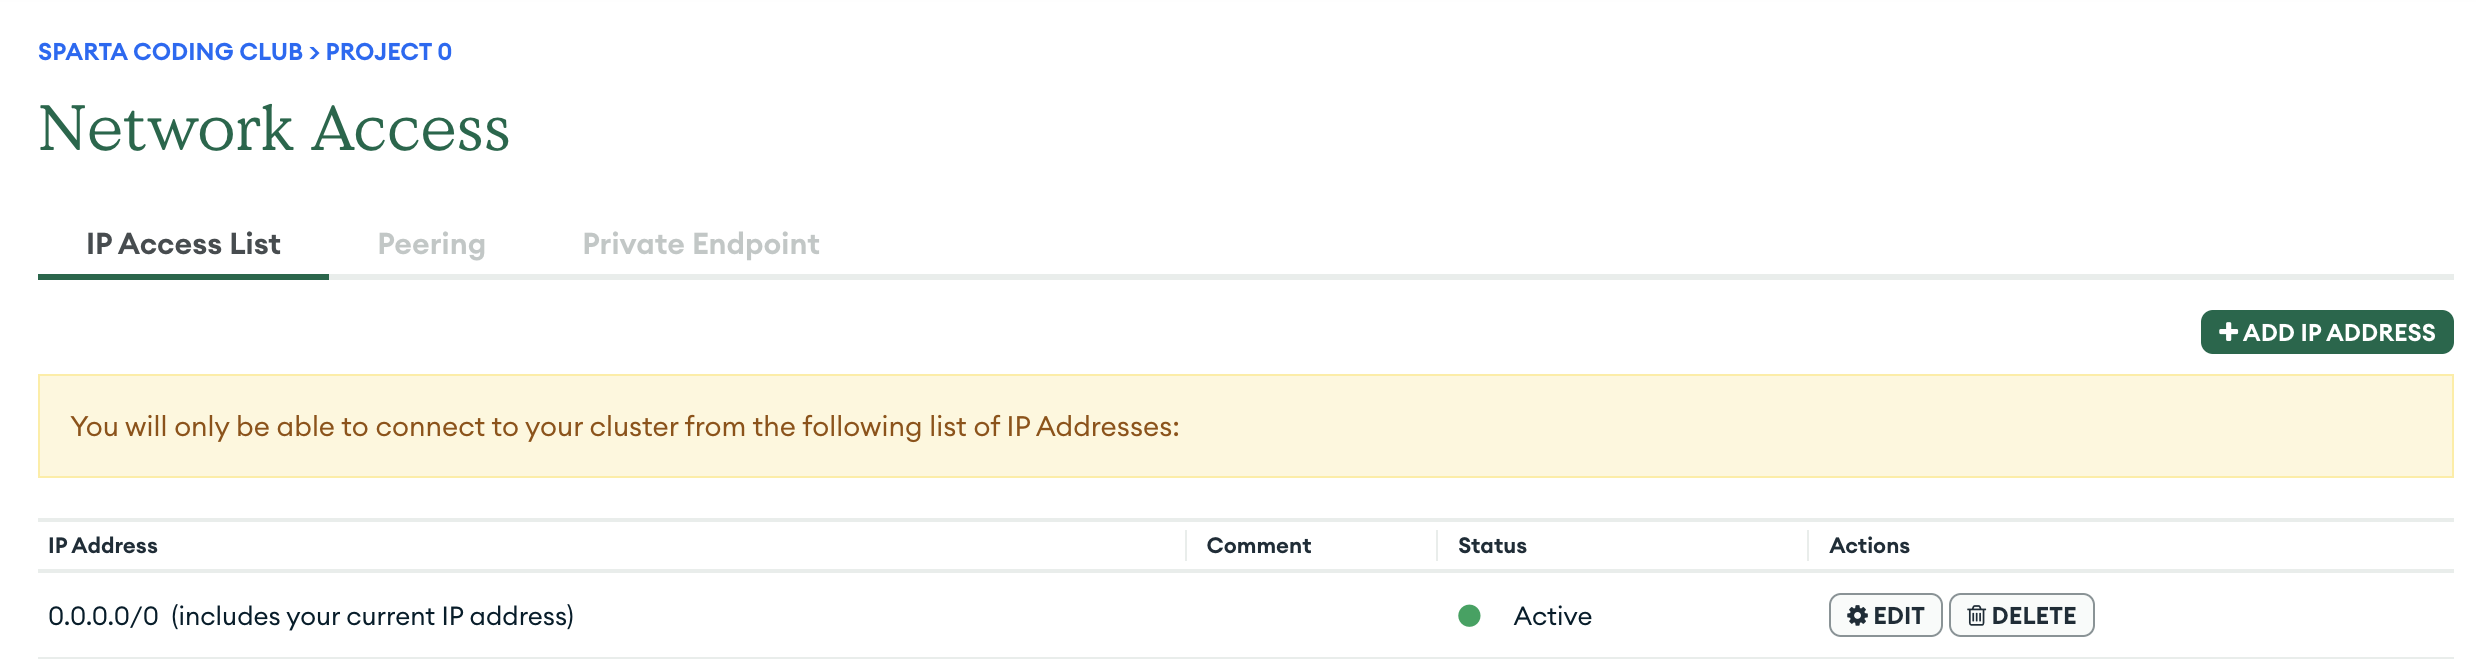Click the yellow cluster connection warning banner
The image size is (2476, 662).
[x=1246, y=426]
